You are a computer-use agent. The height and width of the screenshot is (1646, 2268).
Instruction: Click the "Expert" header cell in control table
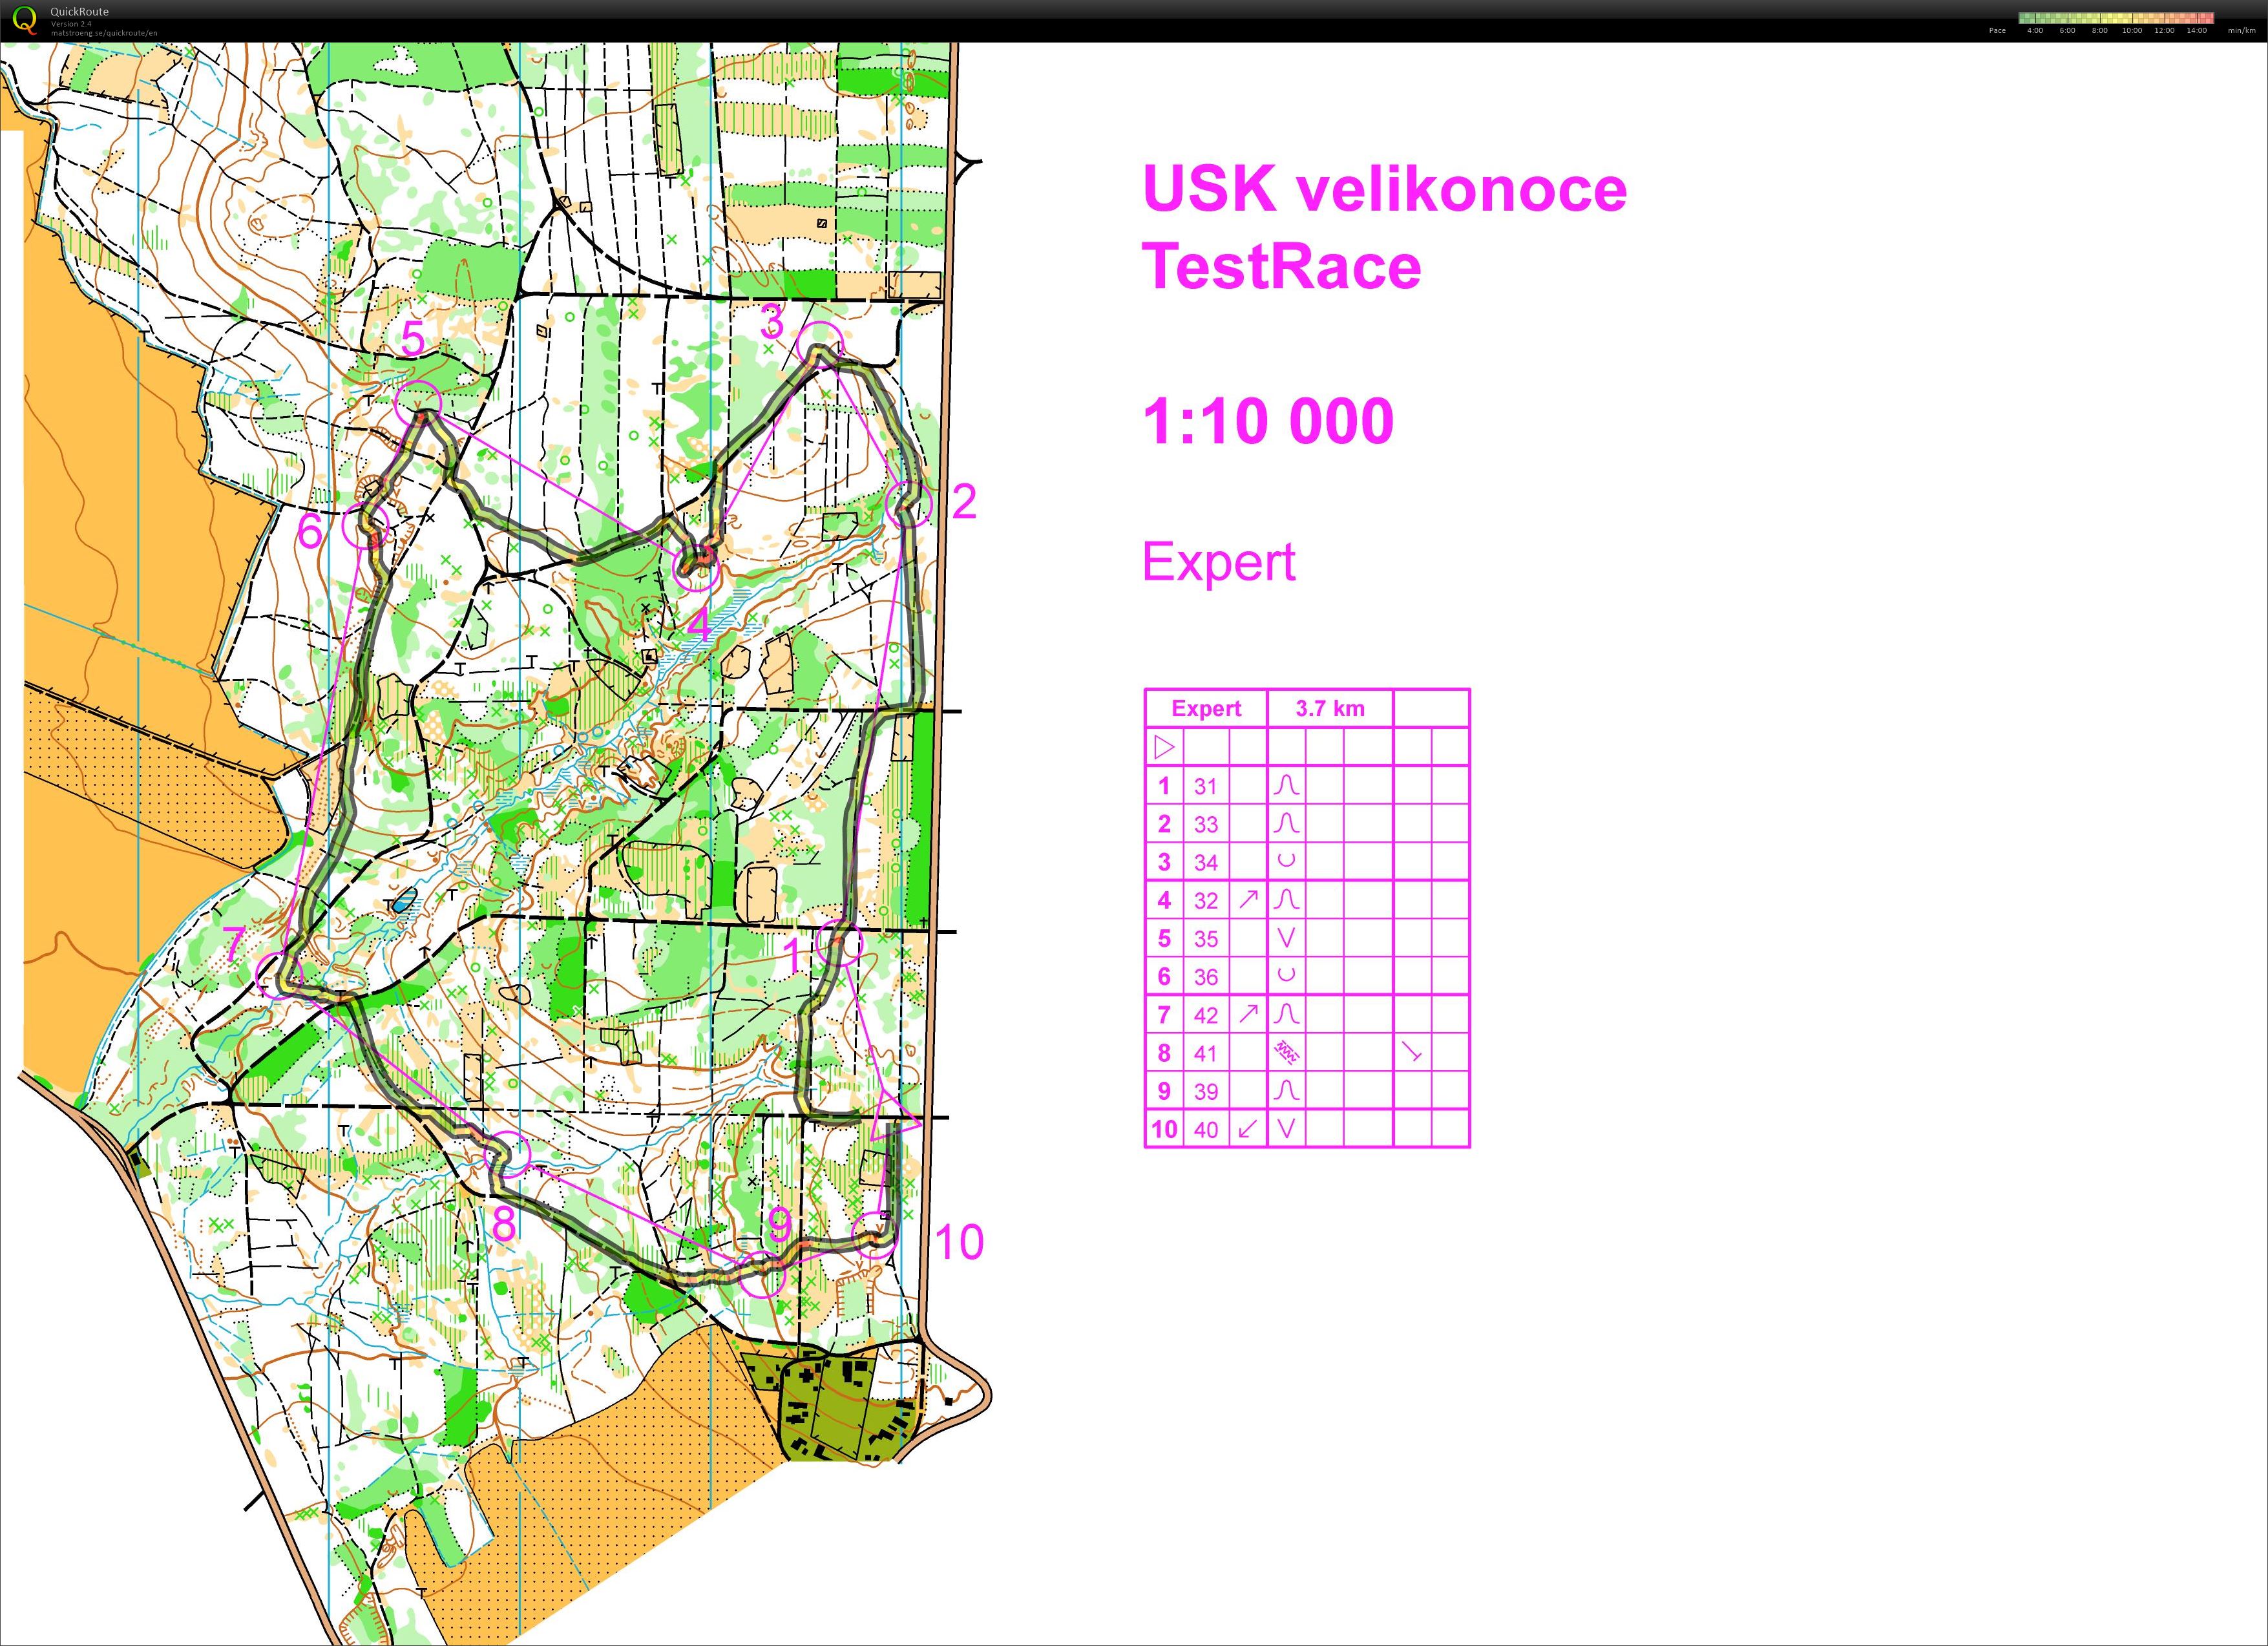[x=1206, y=708]
